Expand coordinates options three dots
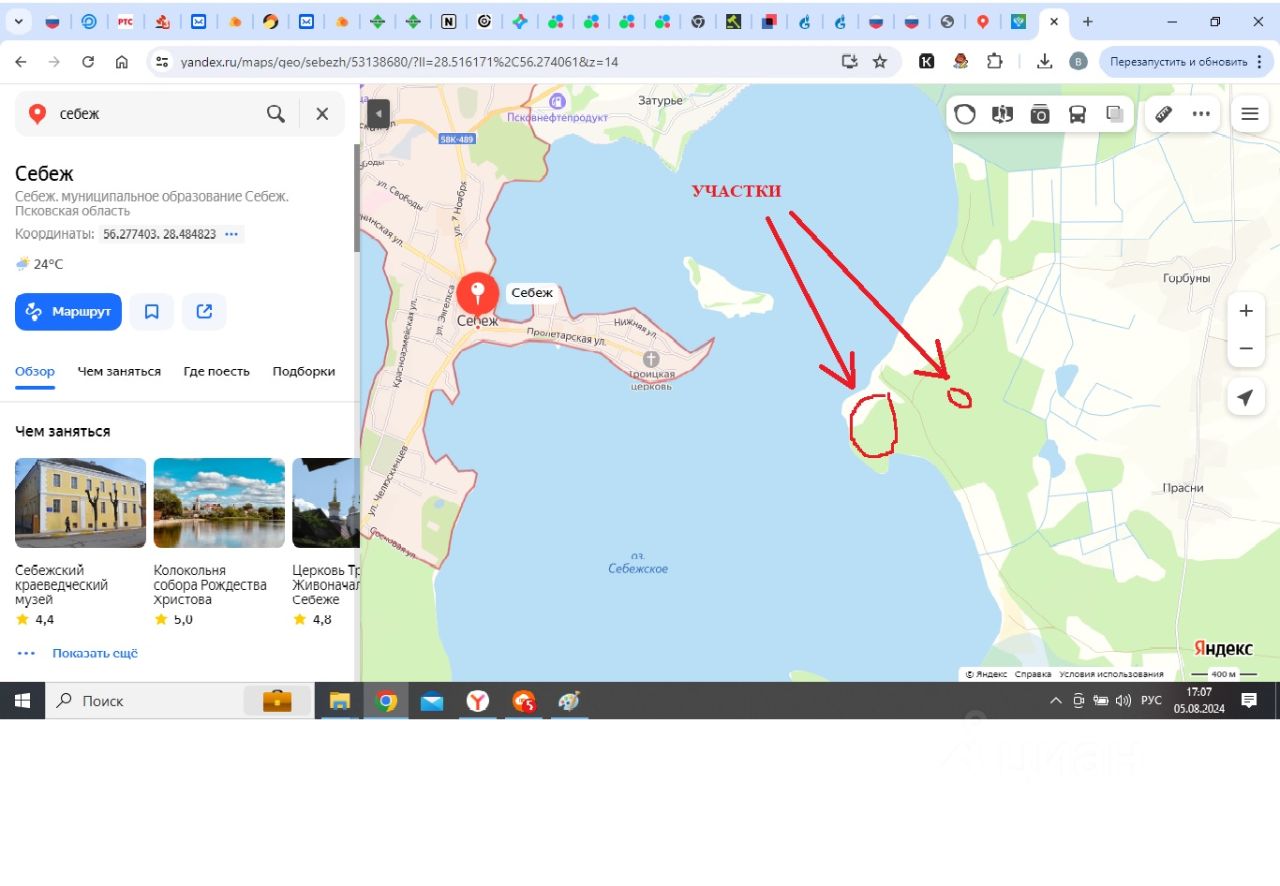The image size is (1280, 886). tap(232, 234)
